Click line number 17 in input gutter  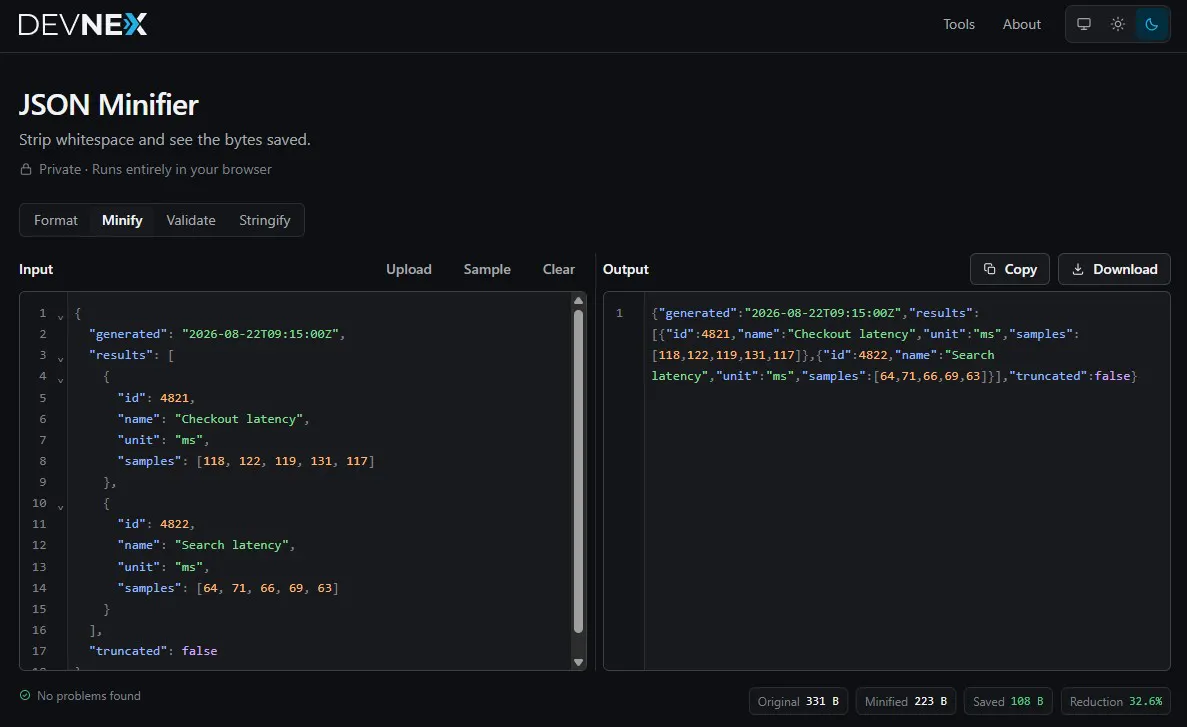39,651
